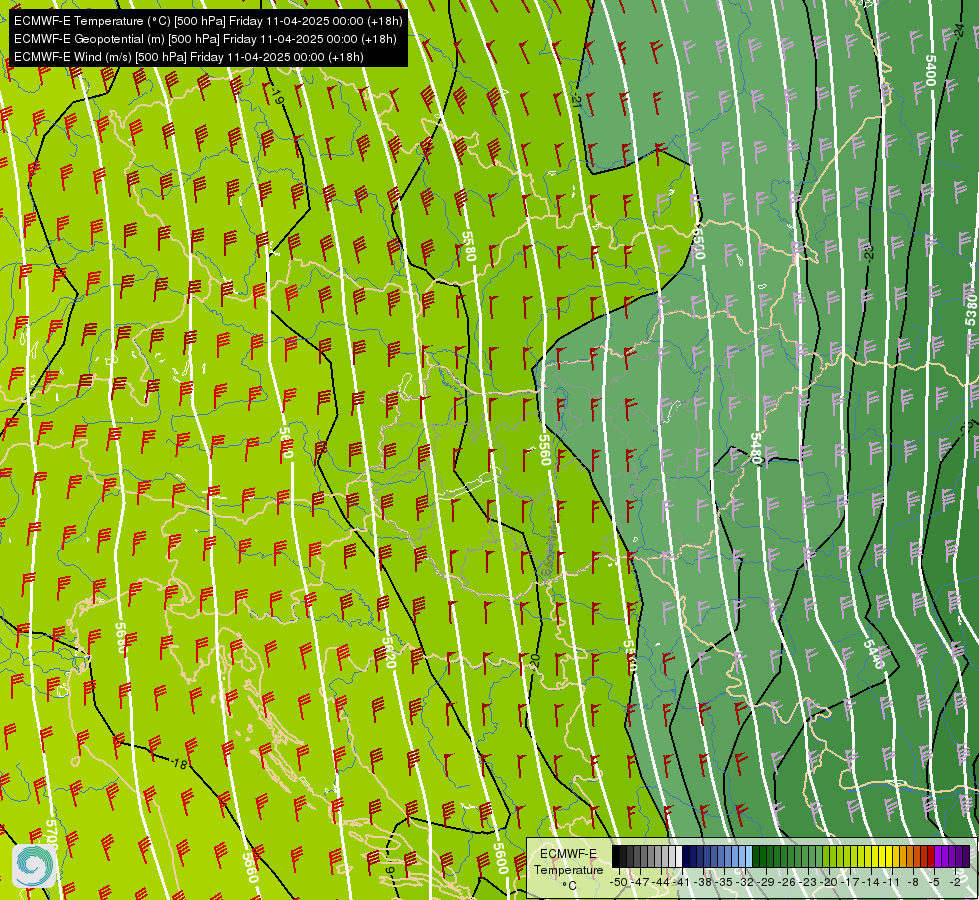This screenshot has width=979, height=900.
Task: Click the -29 scale tick label
Action: (x=766, y=883)
